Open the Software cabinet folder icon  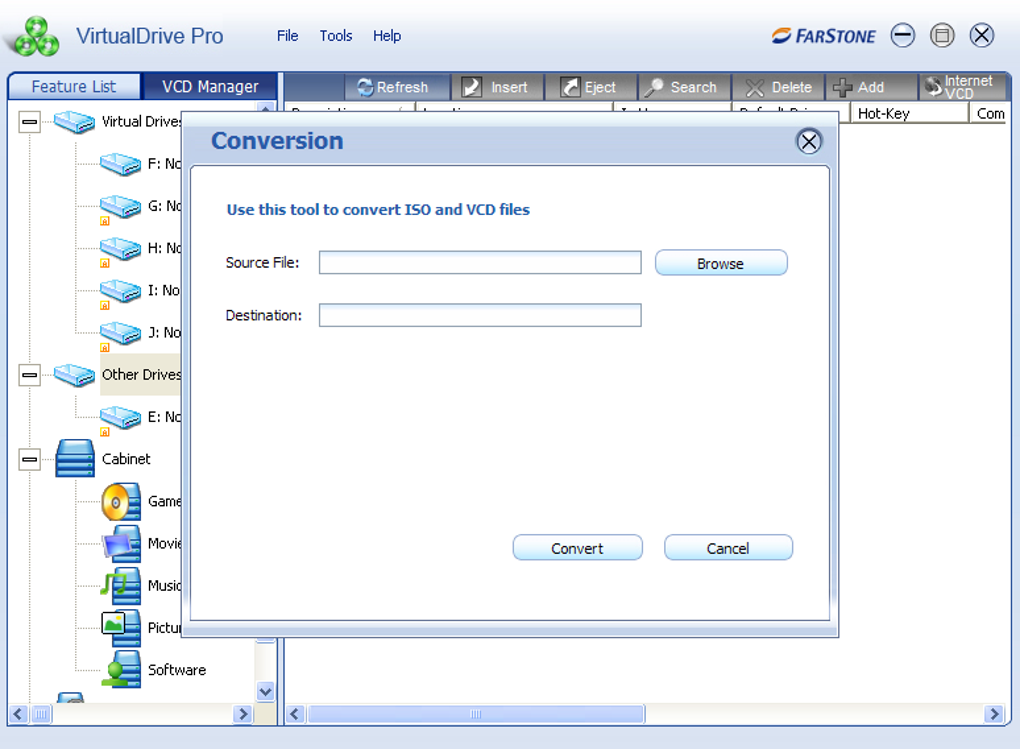[121, 670]
